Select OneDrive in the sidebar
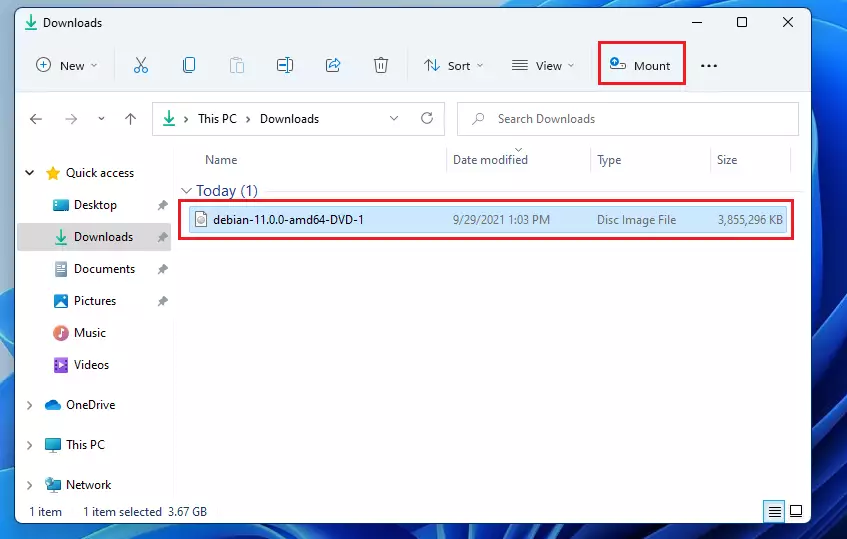 (x=90, y=405)
